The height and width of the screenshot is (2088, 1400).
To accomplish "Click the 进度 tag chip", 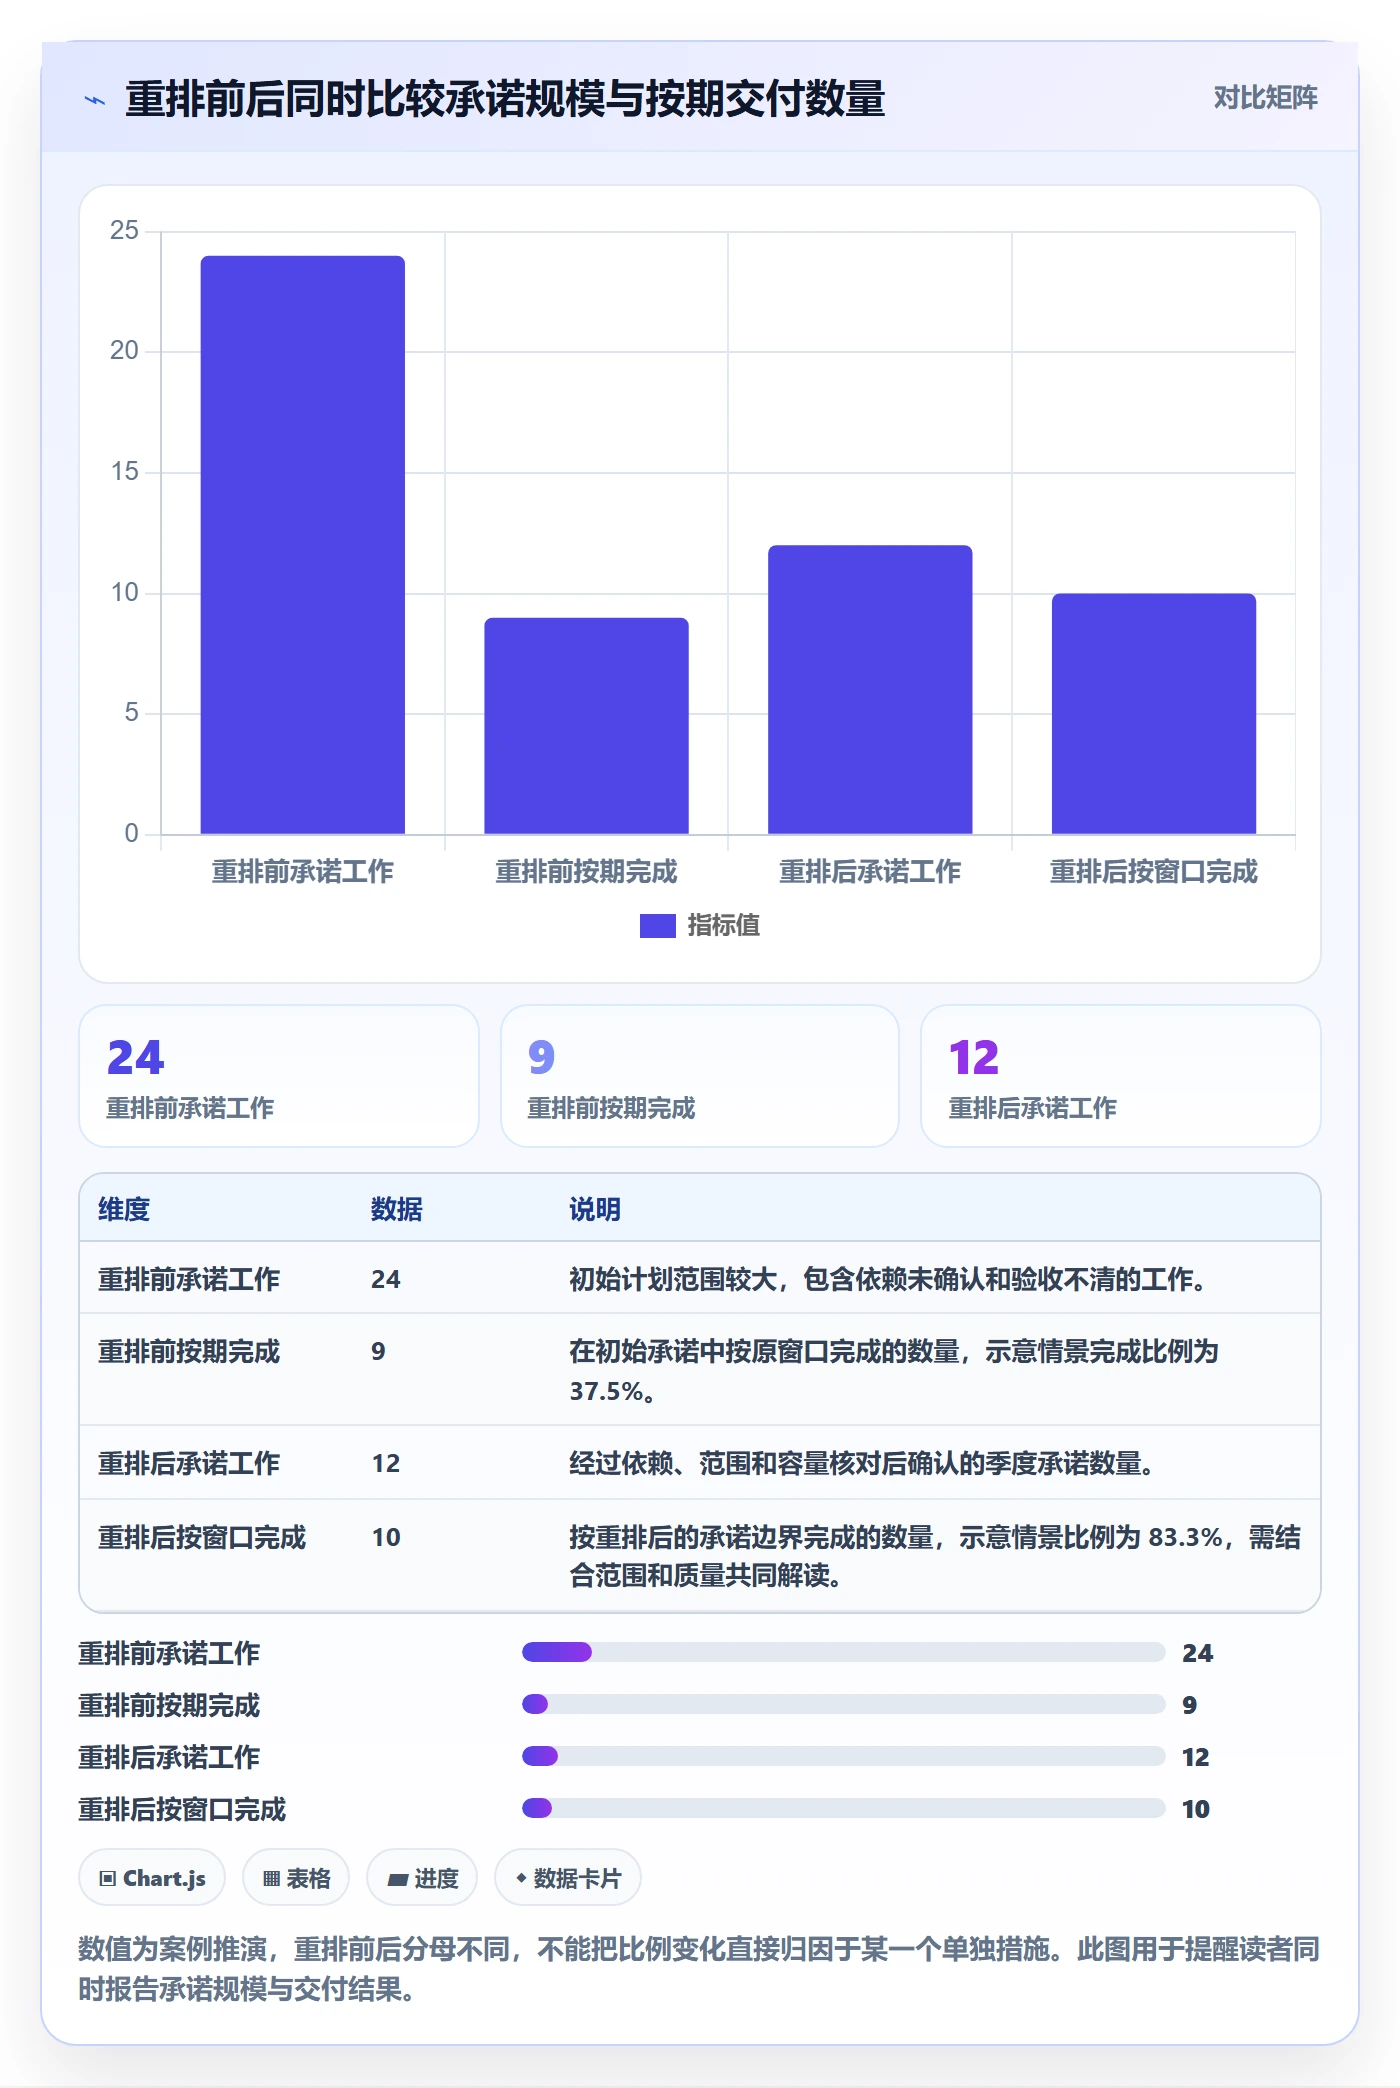I will pos(422,1878).
